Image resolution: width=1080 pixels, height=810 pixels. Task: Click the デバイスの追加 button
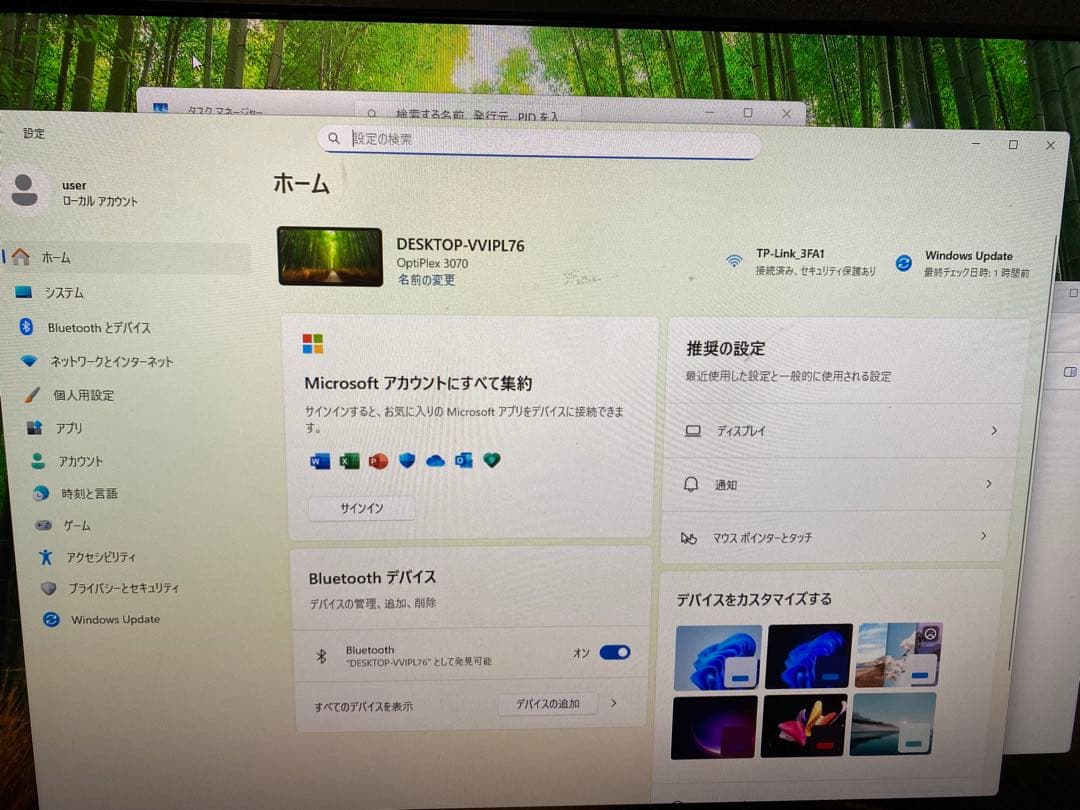(548, 704)
